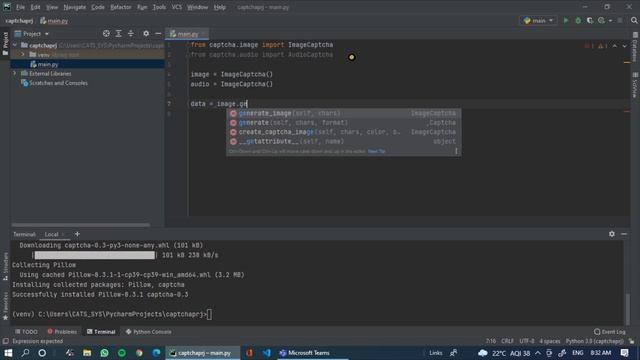Add new terminal session with plus icon

pos(77,234)
